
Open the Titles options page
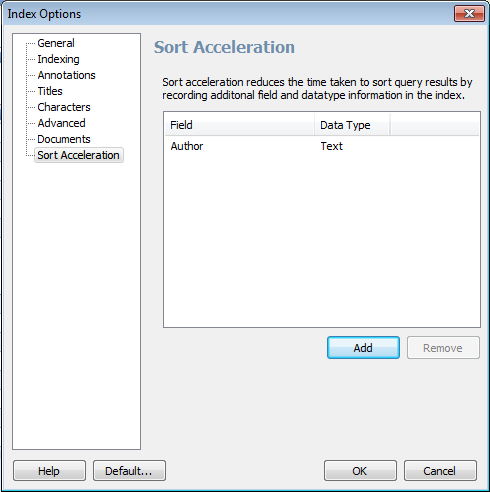point(50,91)
